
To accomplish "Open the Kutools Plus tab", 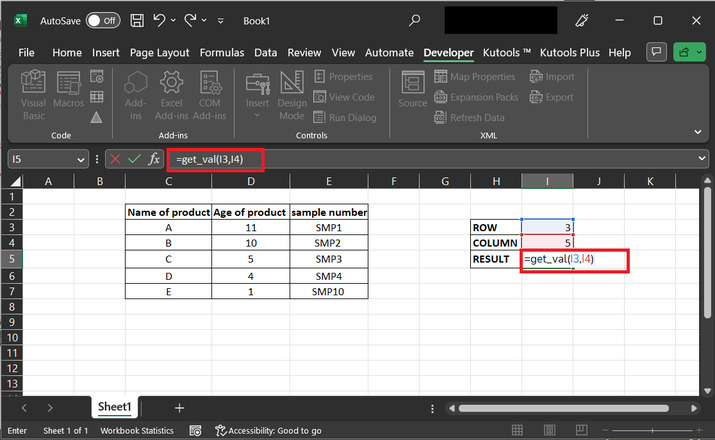I will (x=570, y=52).
